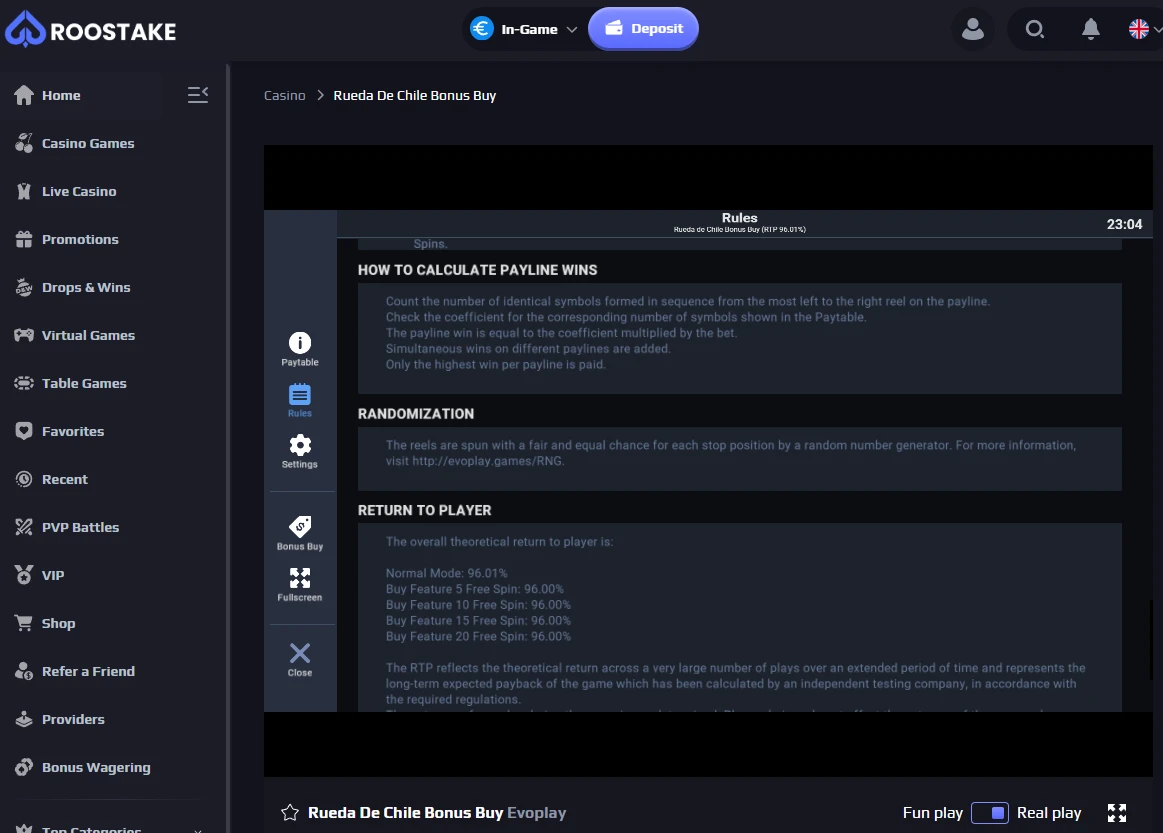Click the RETURN TO PLAYER heading
The height and width of the screenshot is (833, 1163).
click(x=424, y=510)
